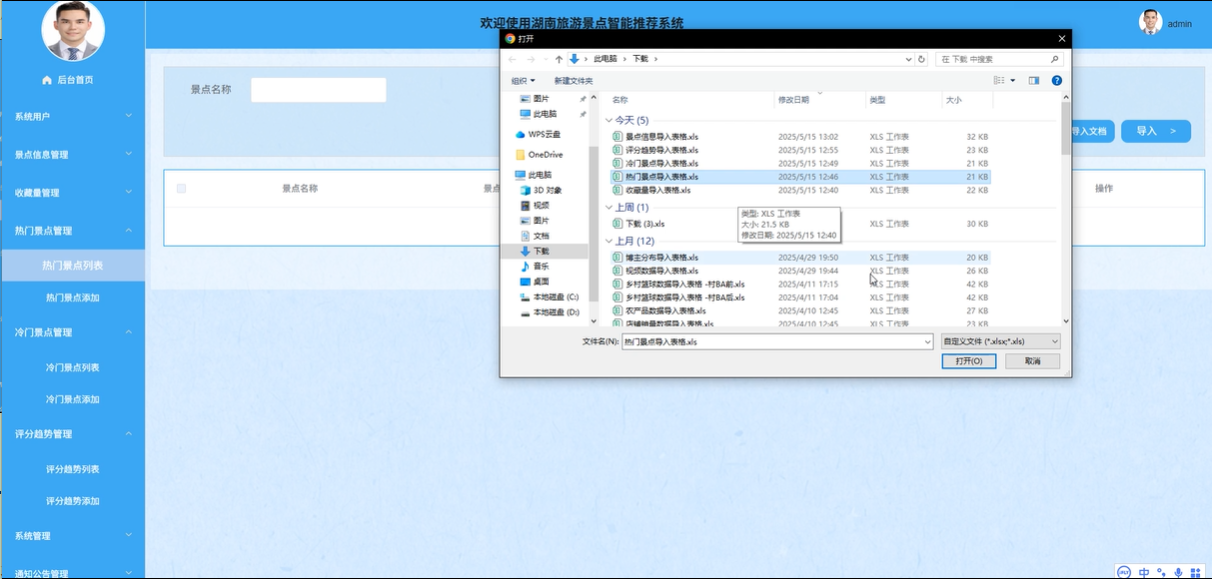This screenshot has height=579, width=1212.
Task: Expand the 系统用户 sidebar menu
Action: 72,117
